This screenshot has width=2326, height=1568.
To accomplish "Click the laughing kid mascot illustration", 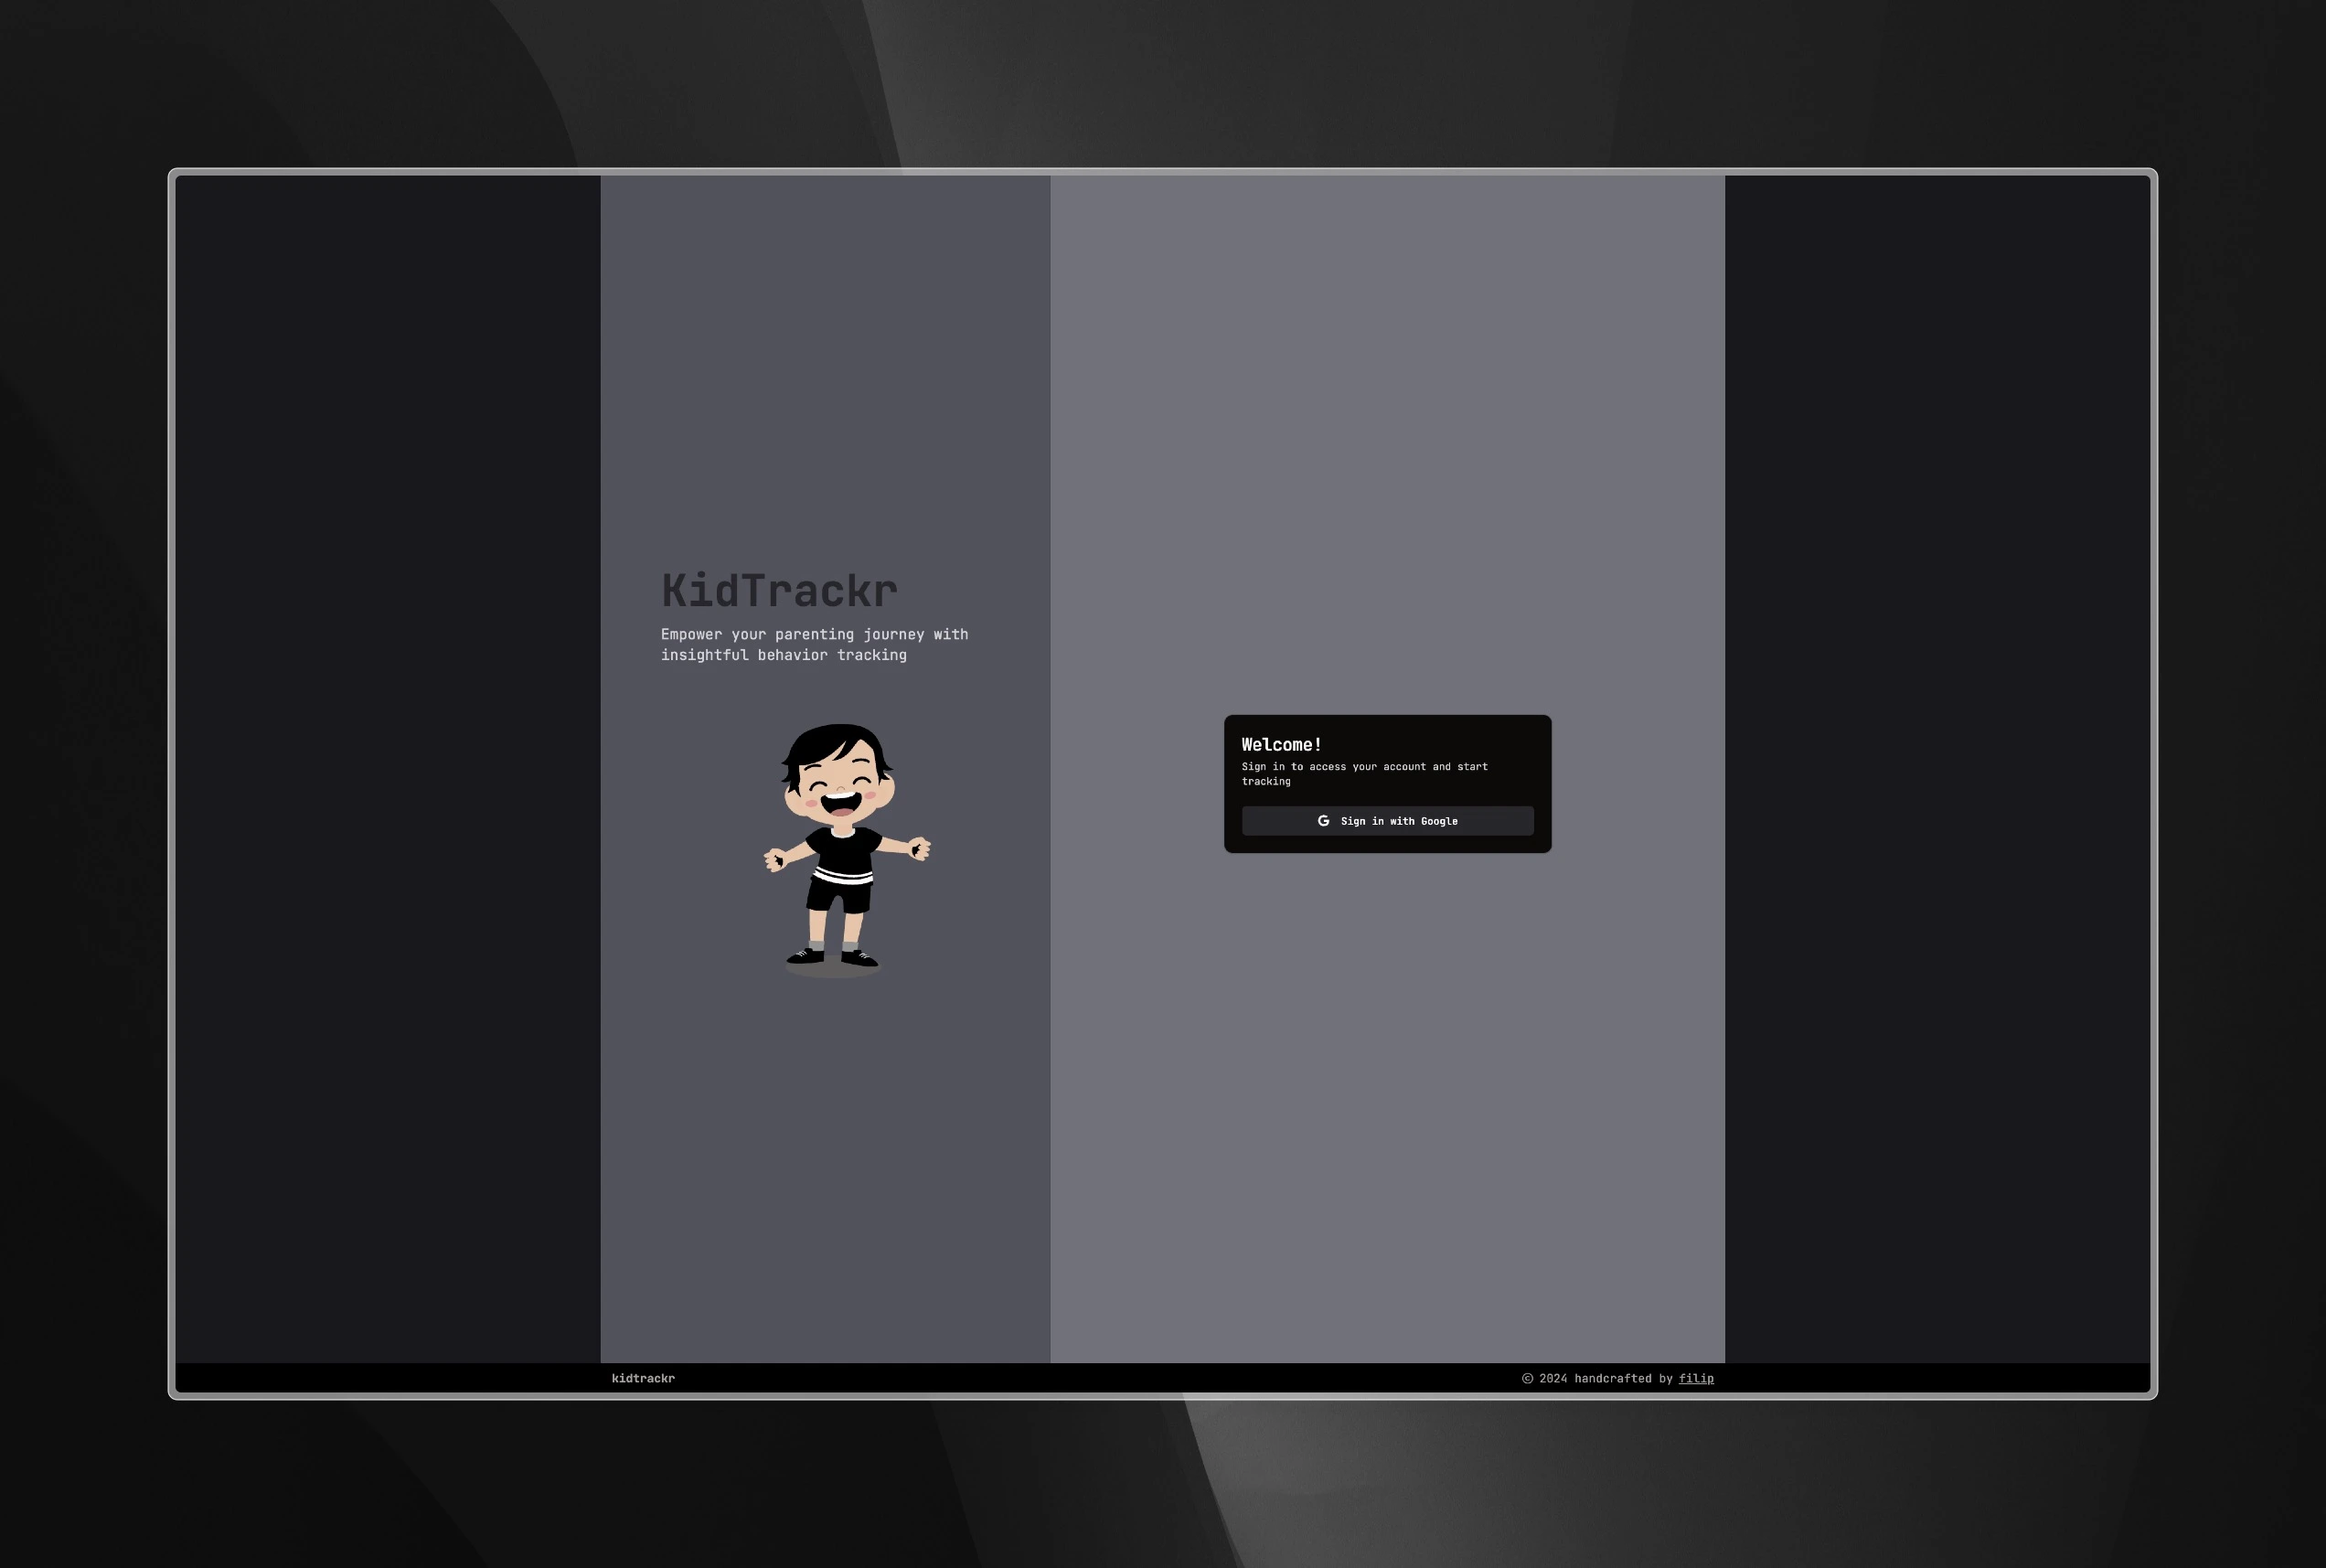I will pos(846,850).
